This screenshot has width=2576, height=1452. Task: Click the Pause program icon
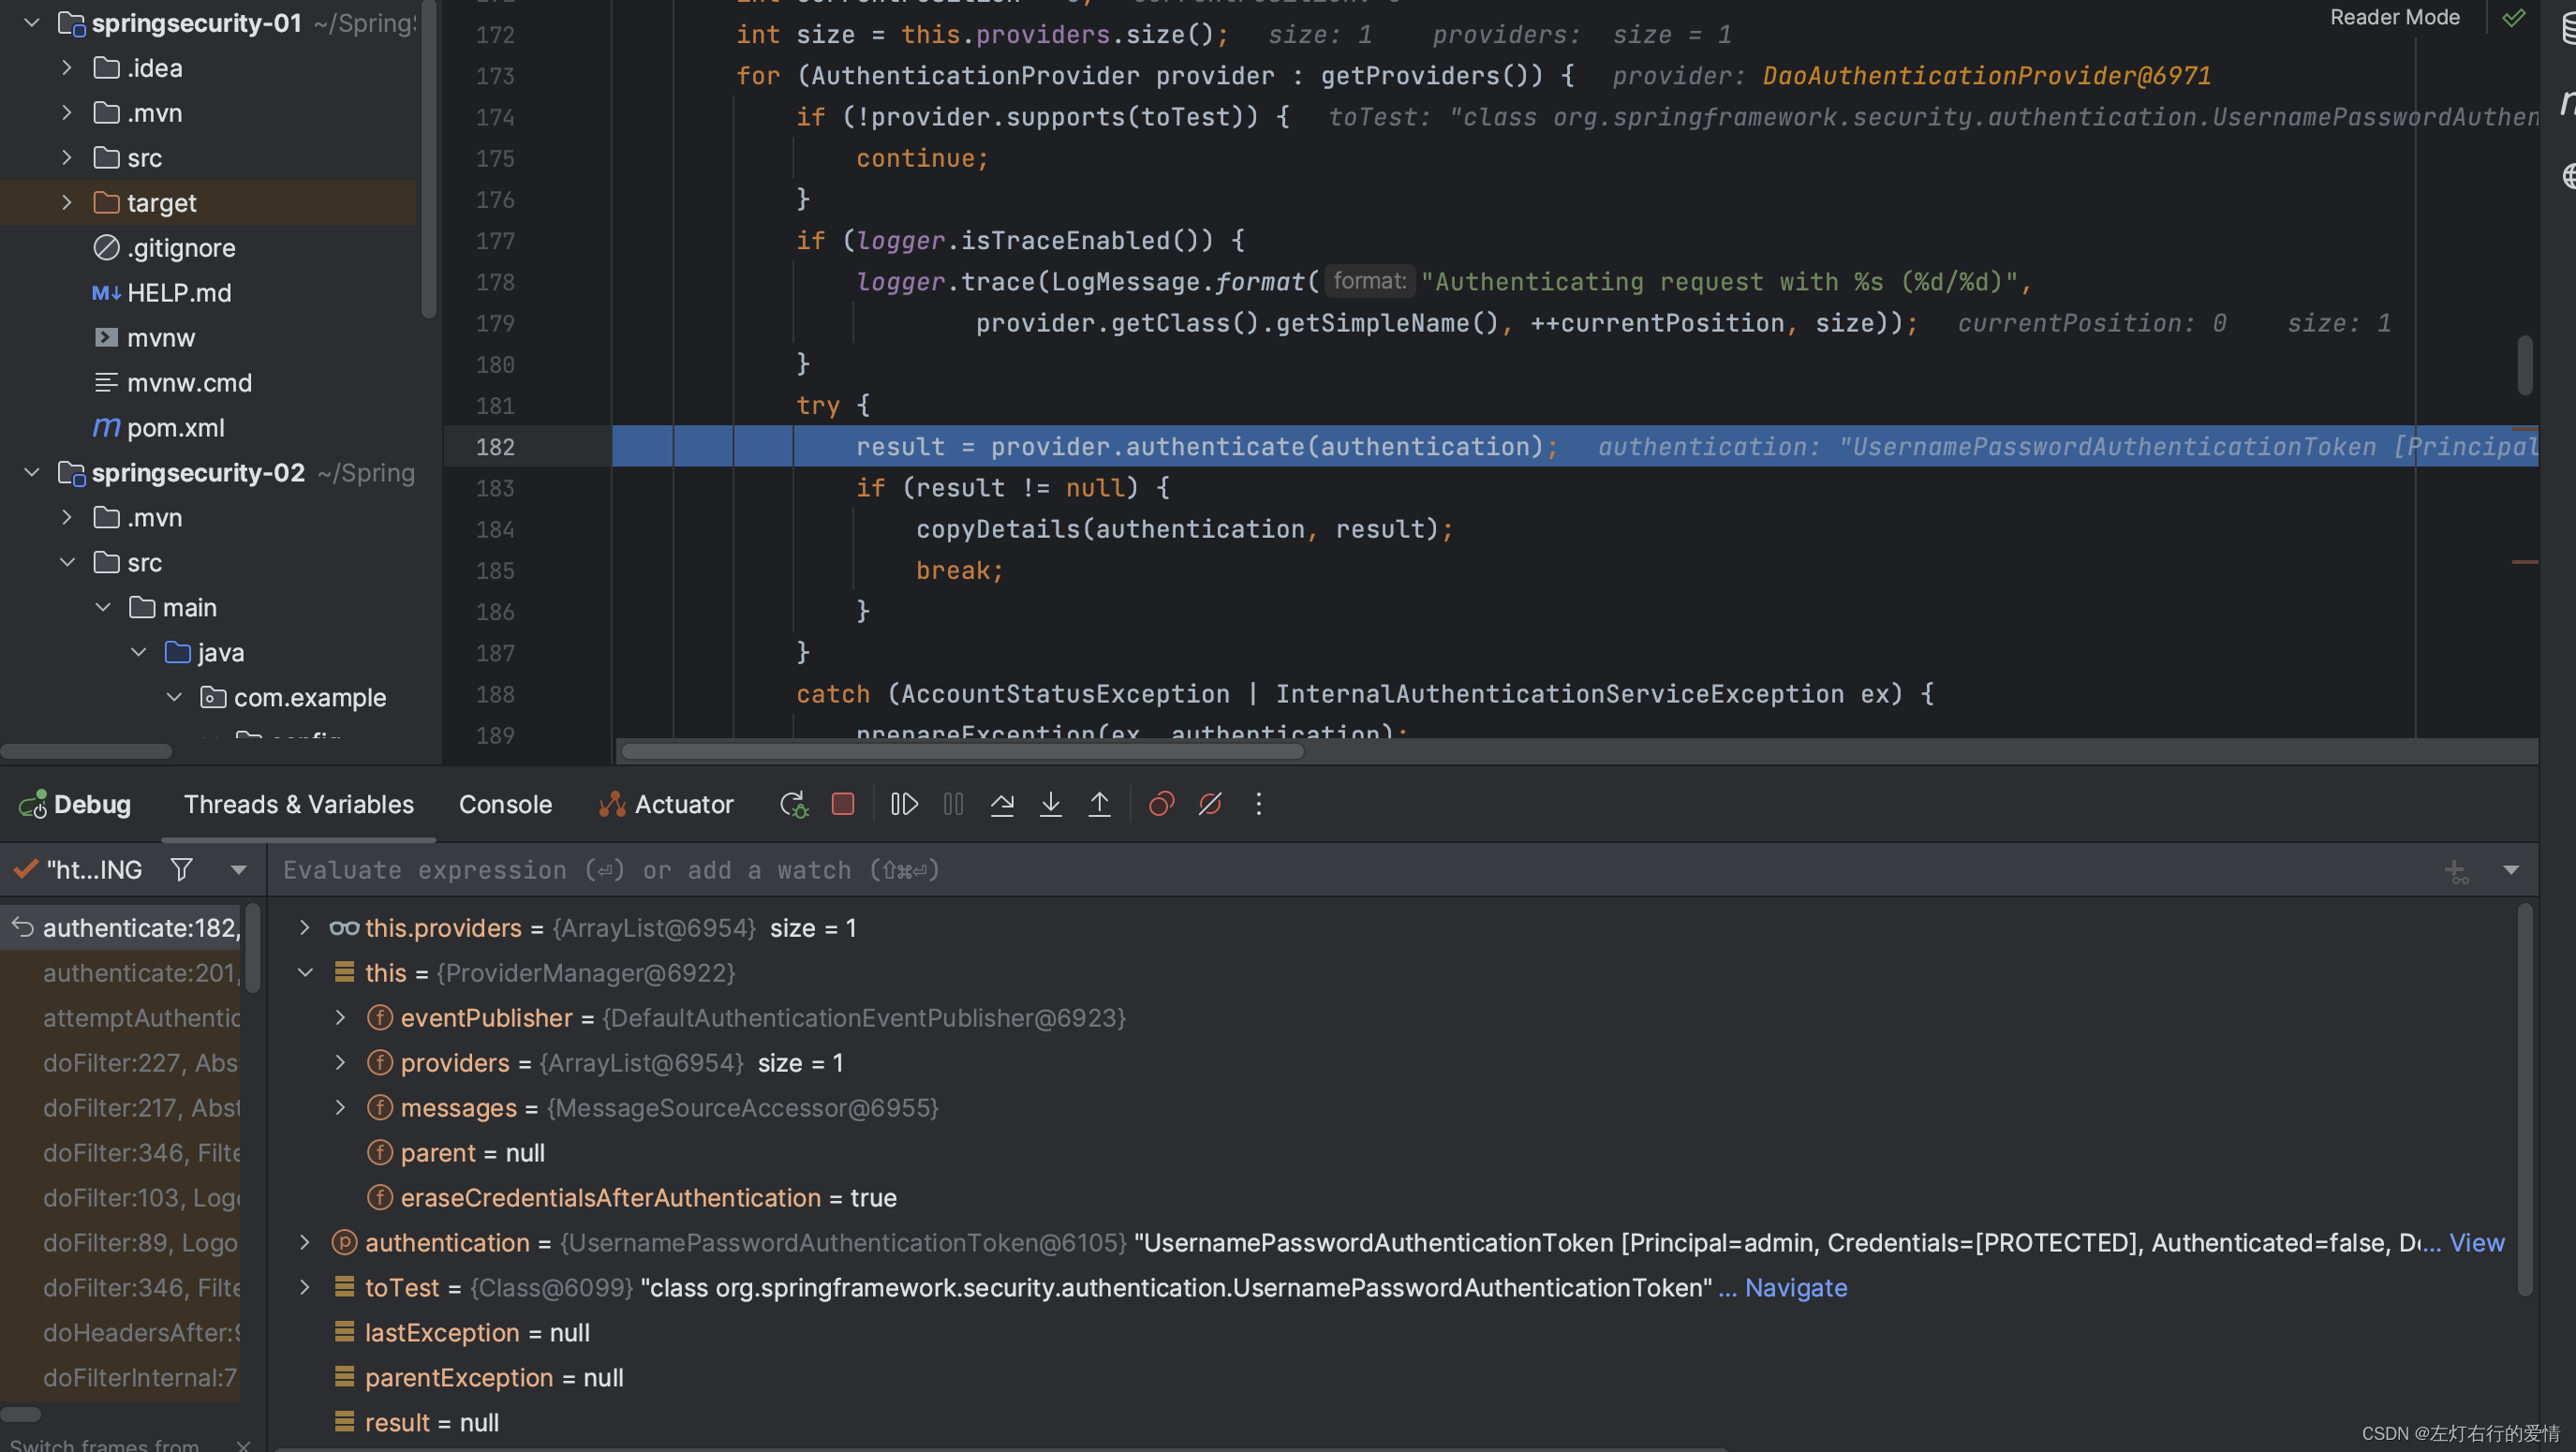[x=953, y=804]
